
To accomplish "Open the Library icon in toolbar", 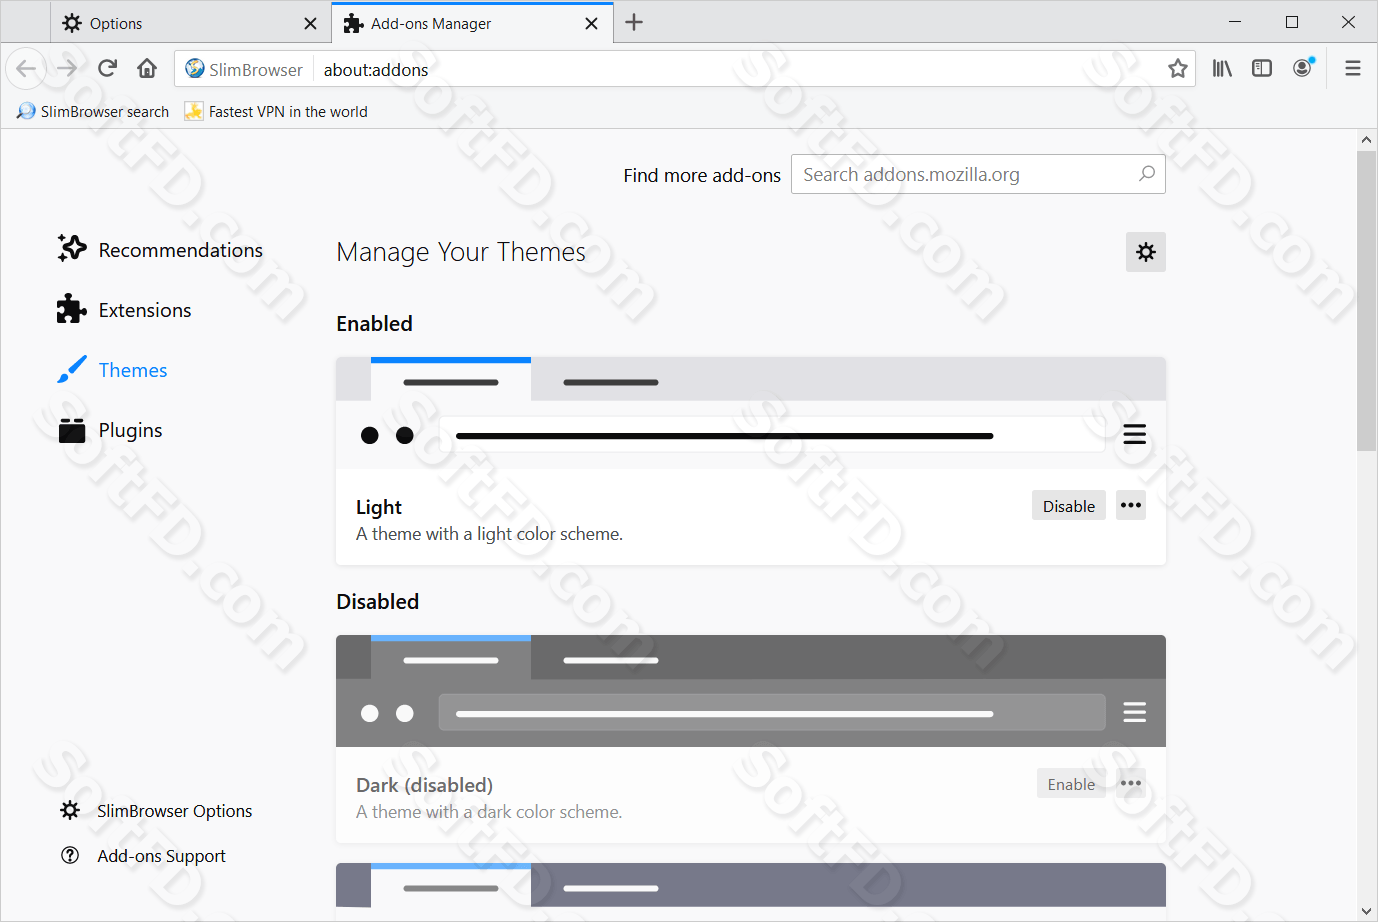I will click(1222, 69).
